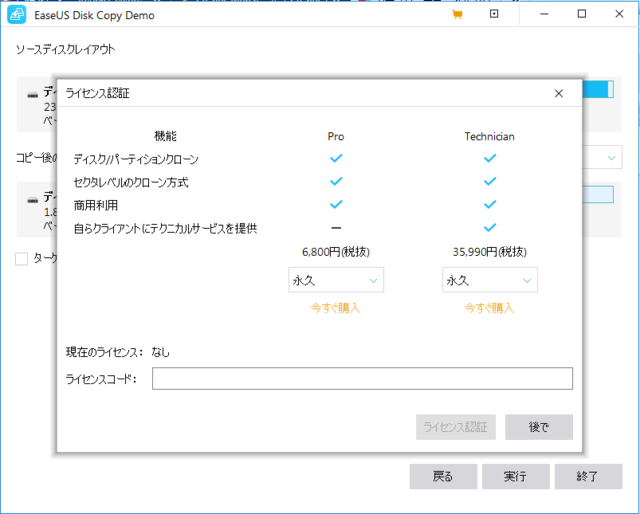Click 今すぐ購入 under the Technician plan
Screen dimensions: 640x514
(x=489, y=308)
